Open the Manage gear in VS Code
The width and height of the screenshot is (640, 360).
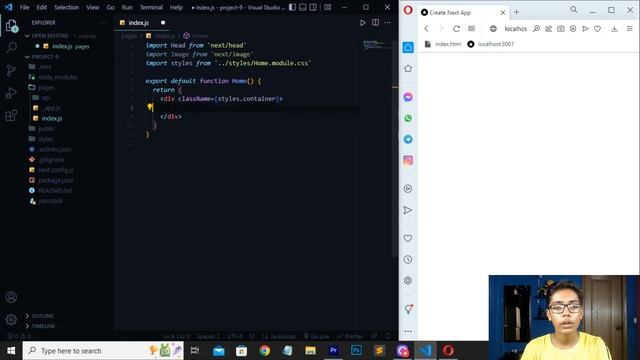(11, 319)
